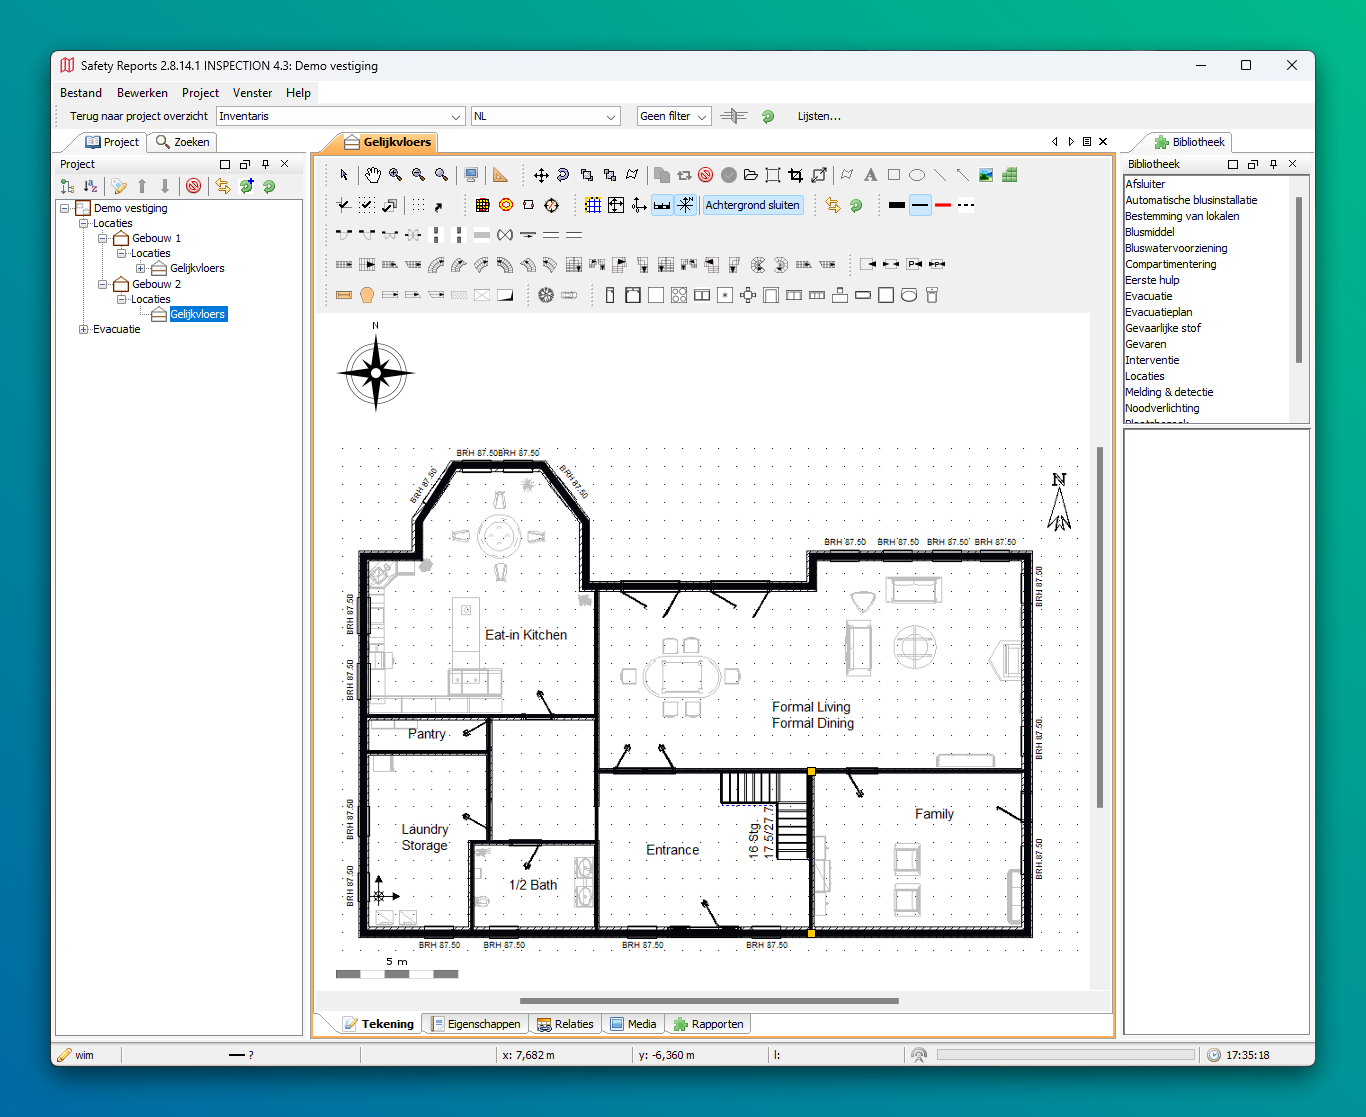Click the red prohibition icon in Project panel
This screenshot has width=1366, height=1117.
pyautogui.click(x=194, y=186)
